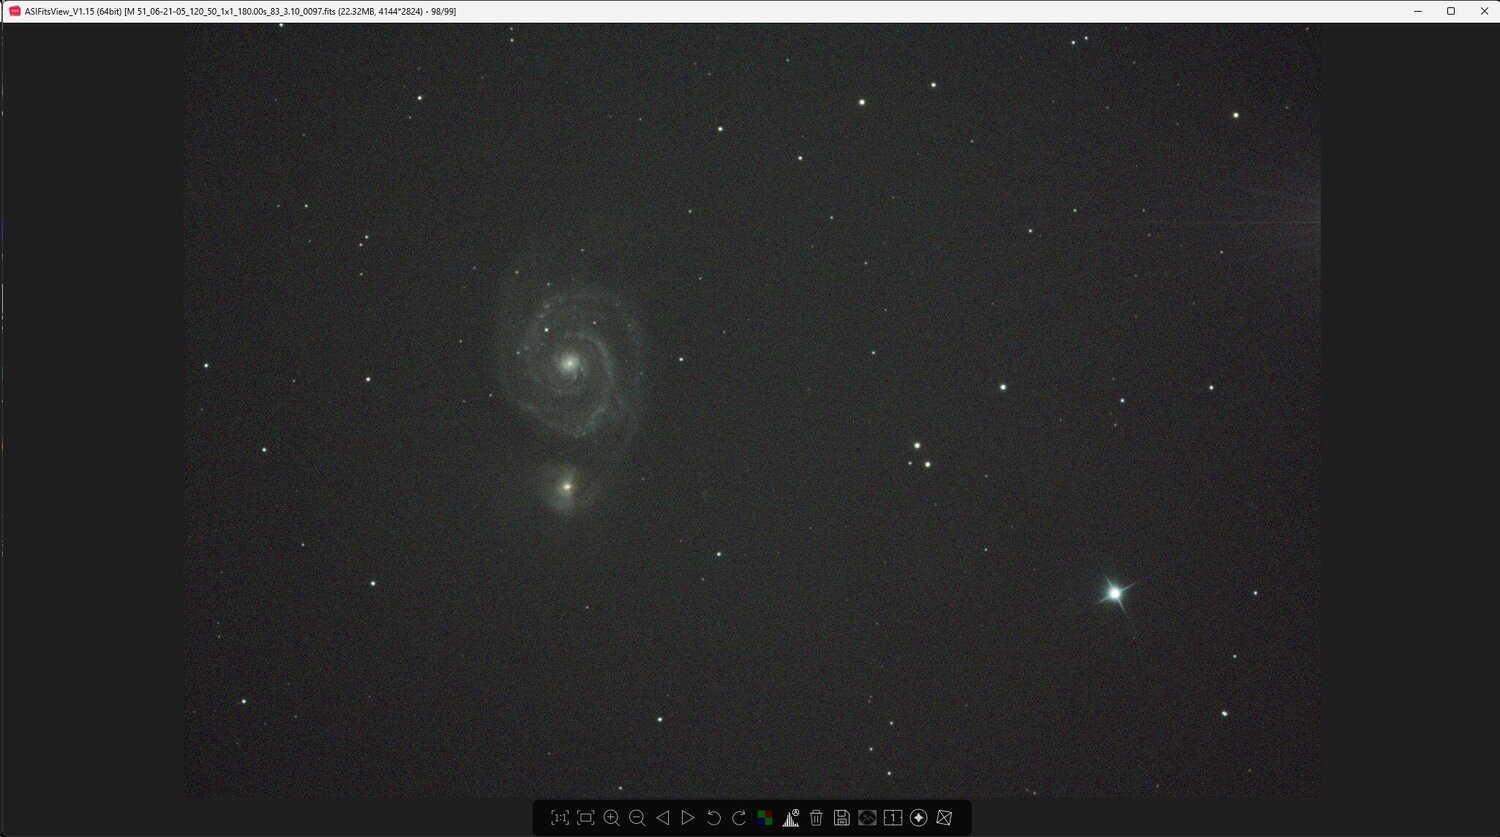
Task: Rotate the image counterclockwise
Action: coord(714,818)
